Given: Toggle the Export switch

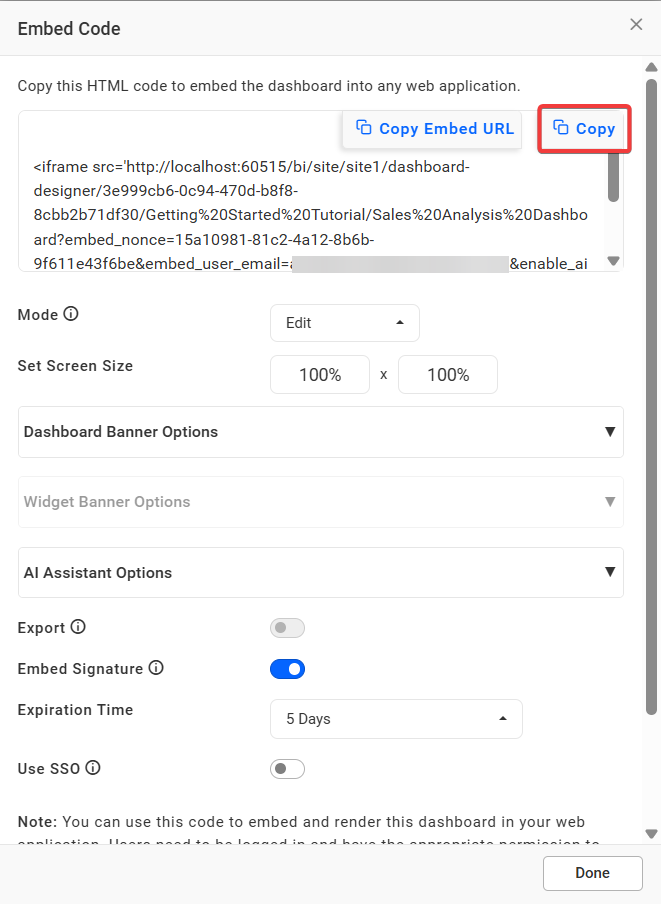Looking at the screenshot, I should (x=287, y=628).
